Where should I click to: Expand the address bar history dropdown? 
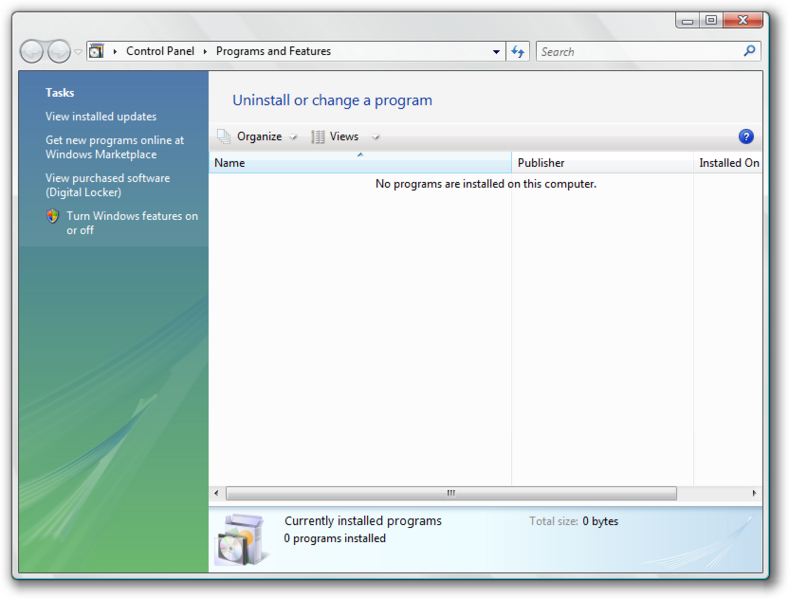point(496,51)
